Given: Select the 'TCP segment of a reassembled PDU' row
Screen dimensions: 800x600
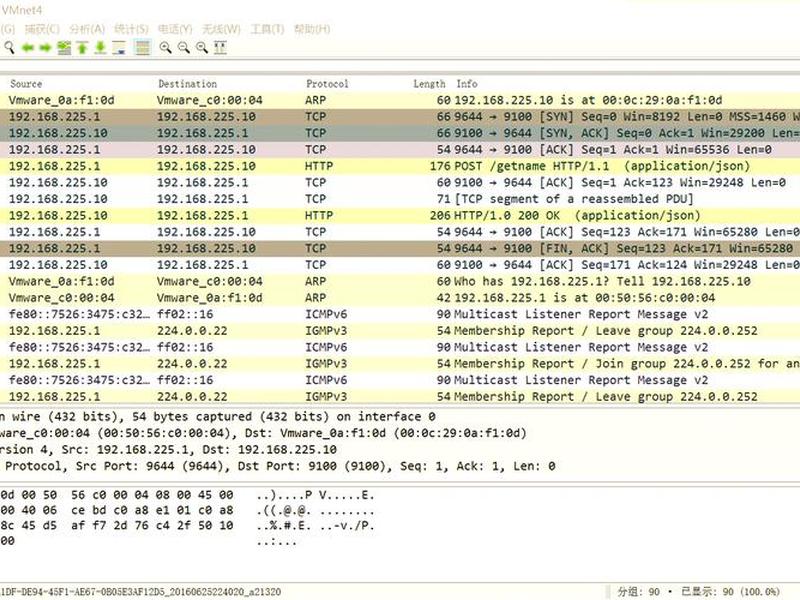Looking at the screenshot, I should pos(400,198).
